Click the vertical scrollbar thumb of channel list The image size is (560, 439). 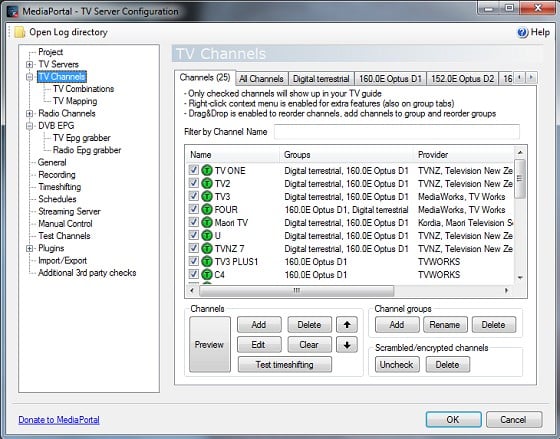[x=520, y=179]
